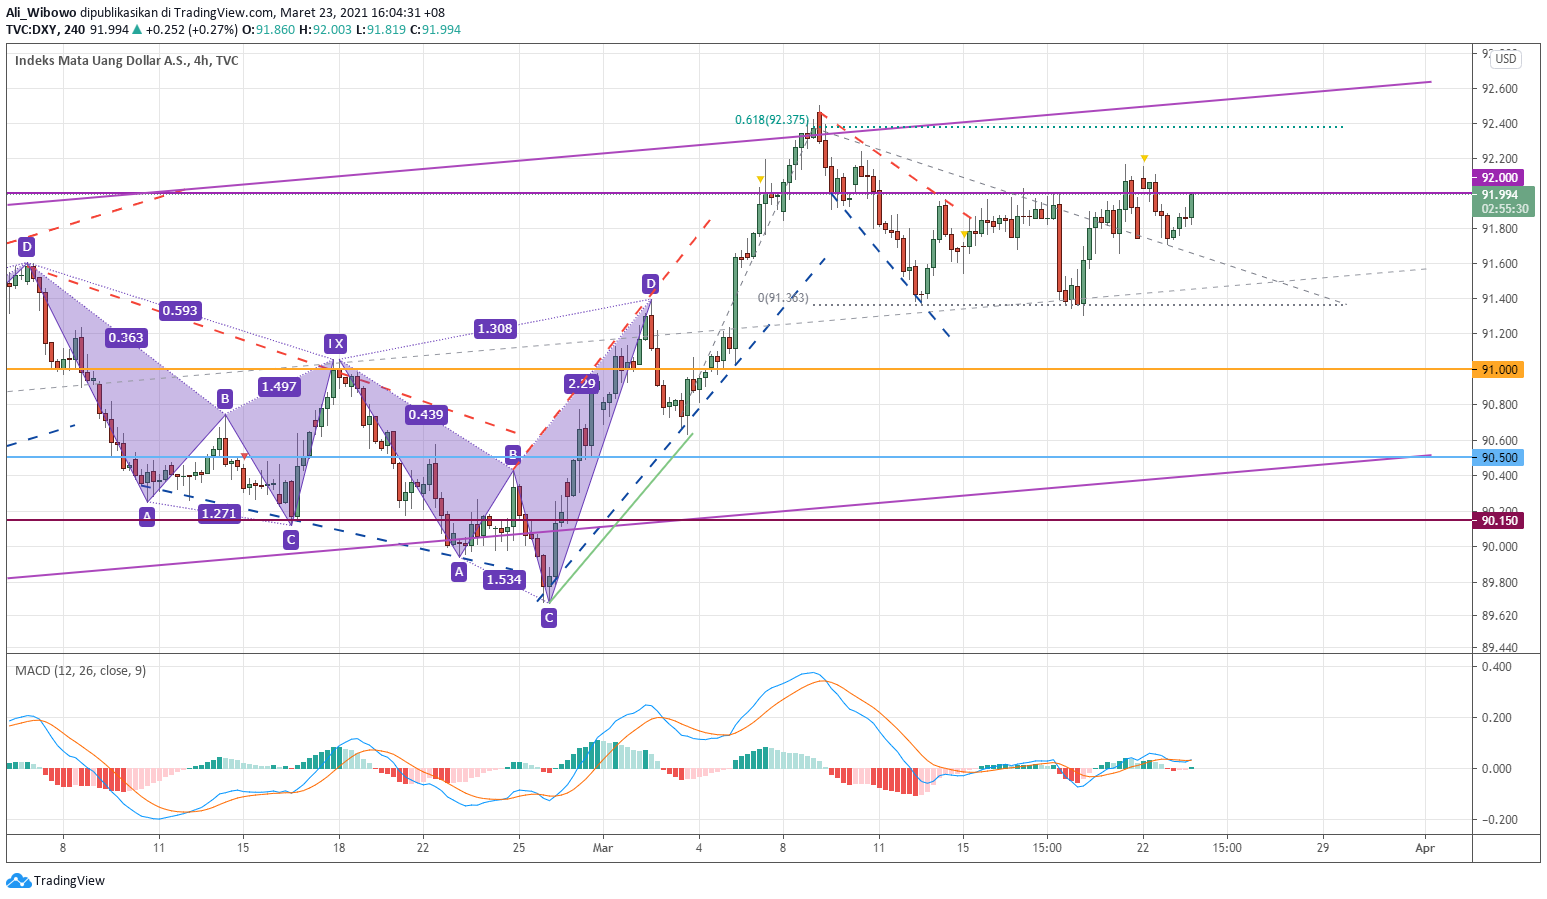
Task: Click the 0.363 ratio label
Action: [x=126, y=337]
